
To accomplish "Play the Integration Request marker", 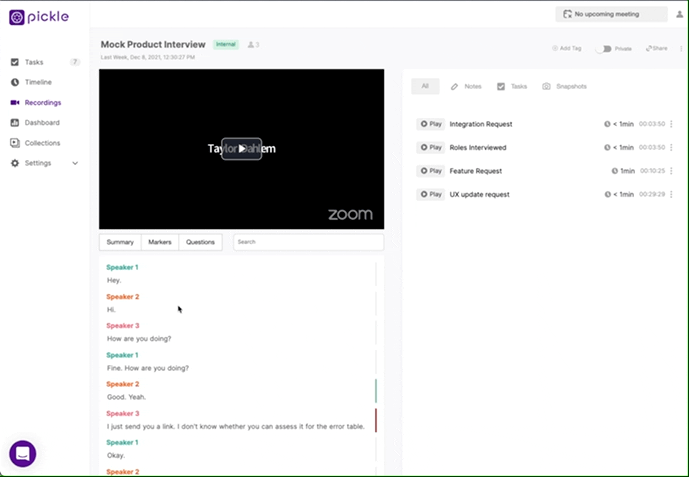I will point(431,124).
